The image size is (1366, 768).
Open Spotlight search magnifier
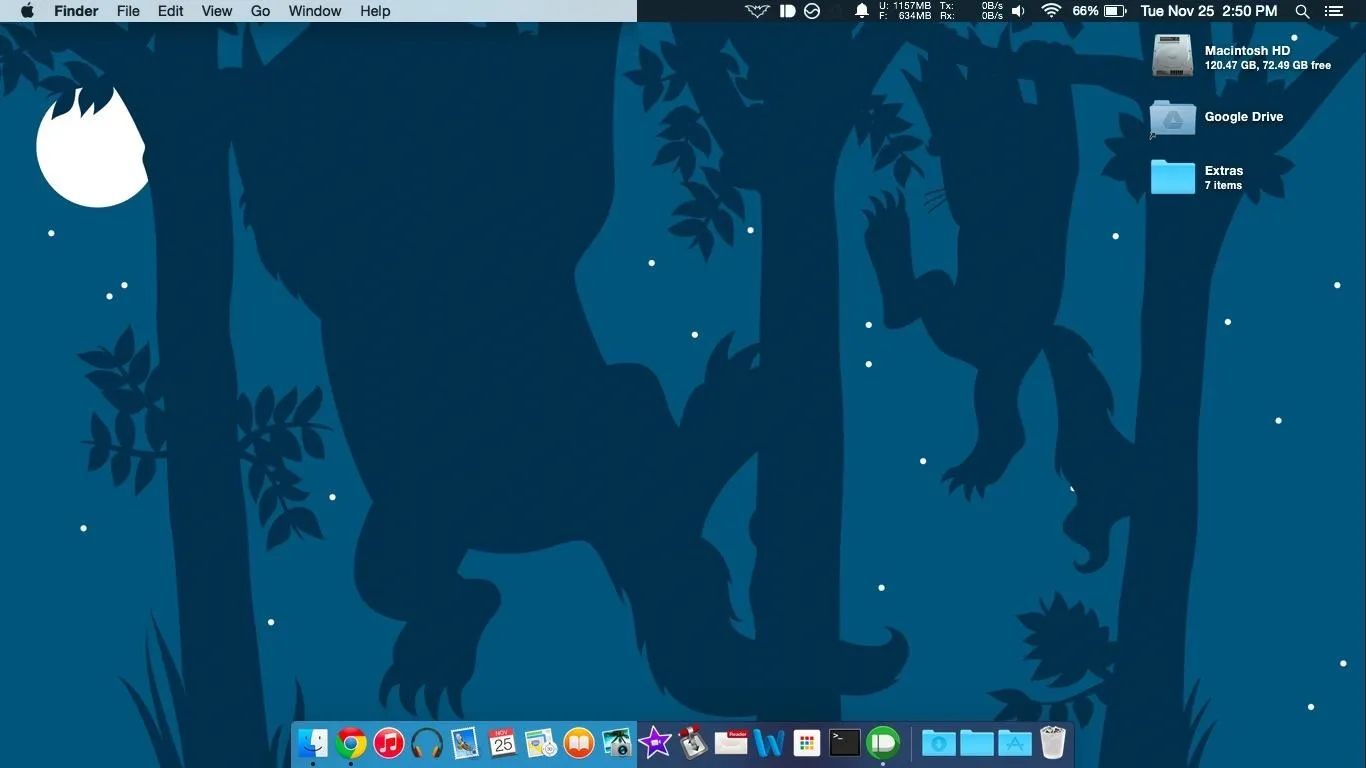coord(1302,11)
